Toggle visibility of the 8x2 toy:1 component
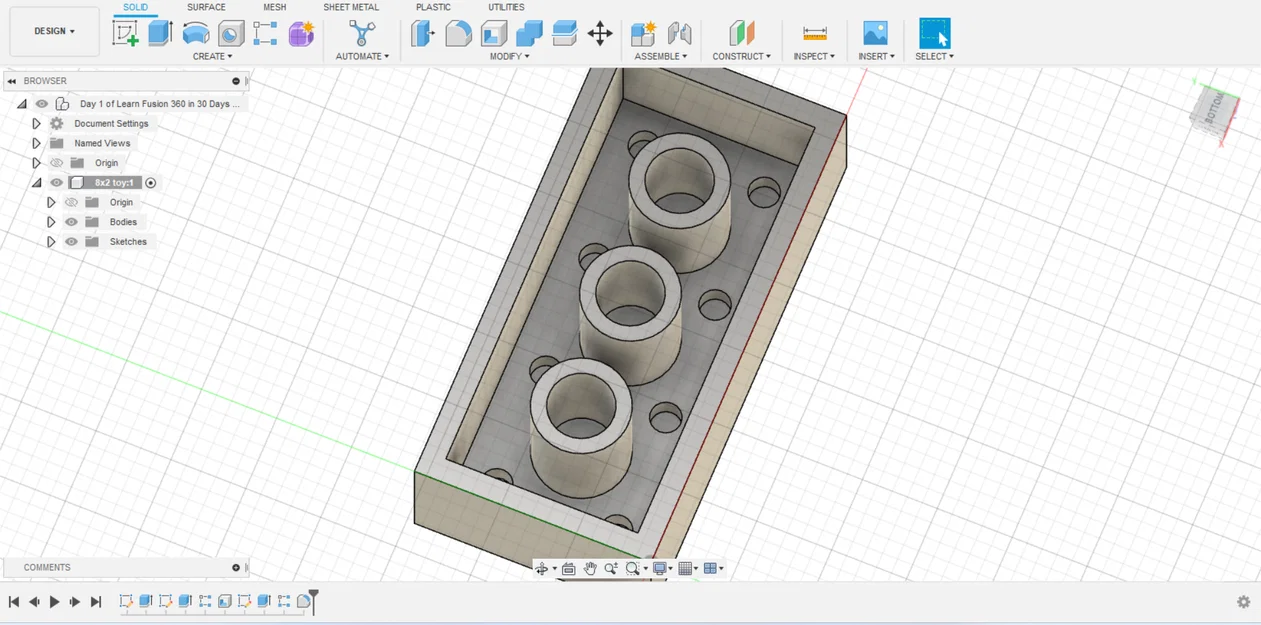The image size is (1261, 625). coord(56,182)
